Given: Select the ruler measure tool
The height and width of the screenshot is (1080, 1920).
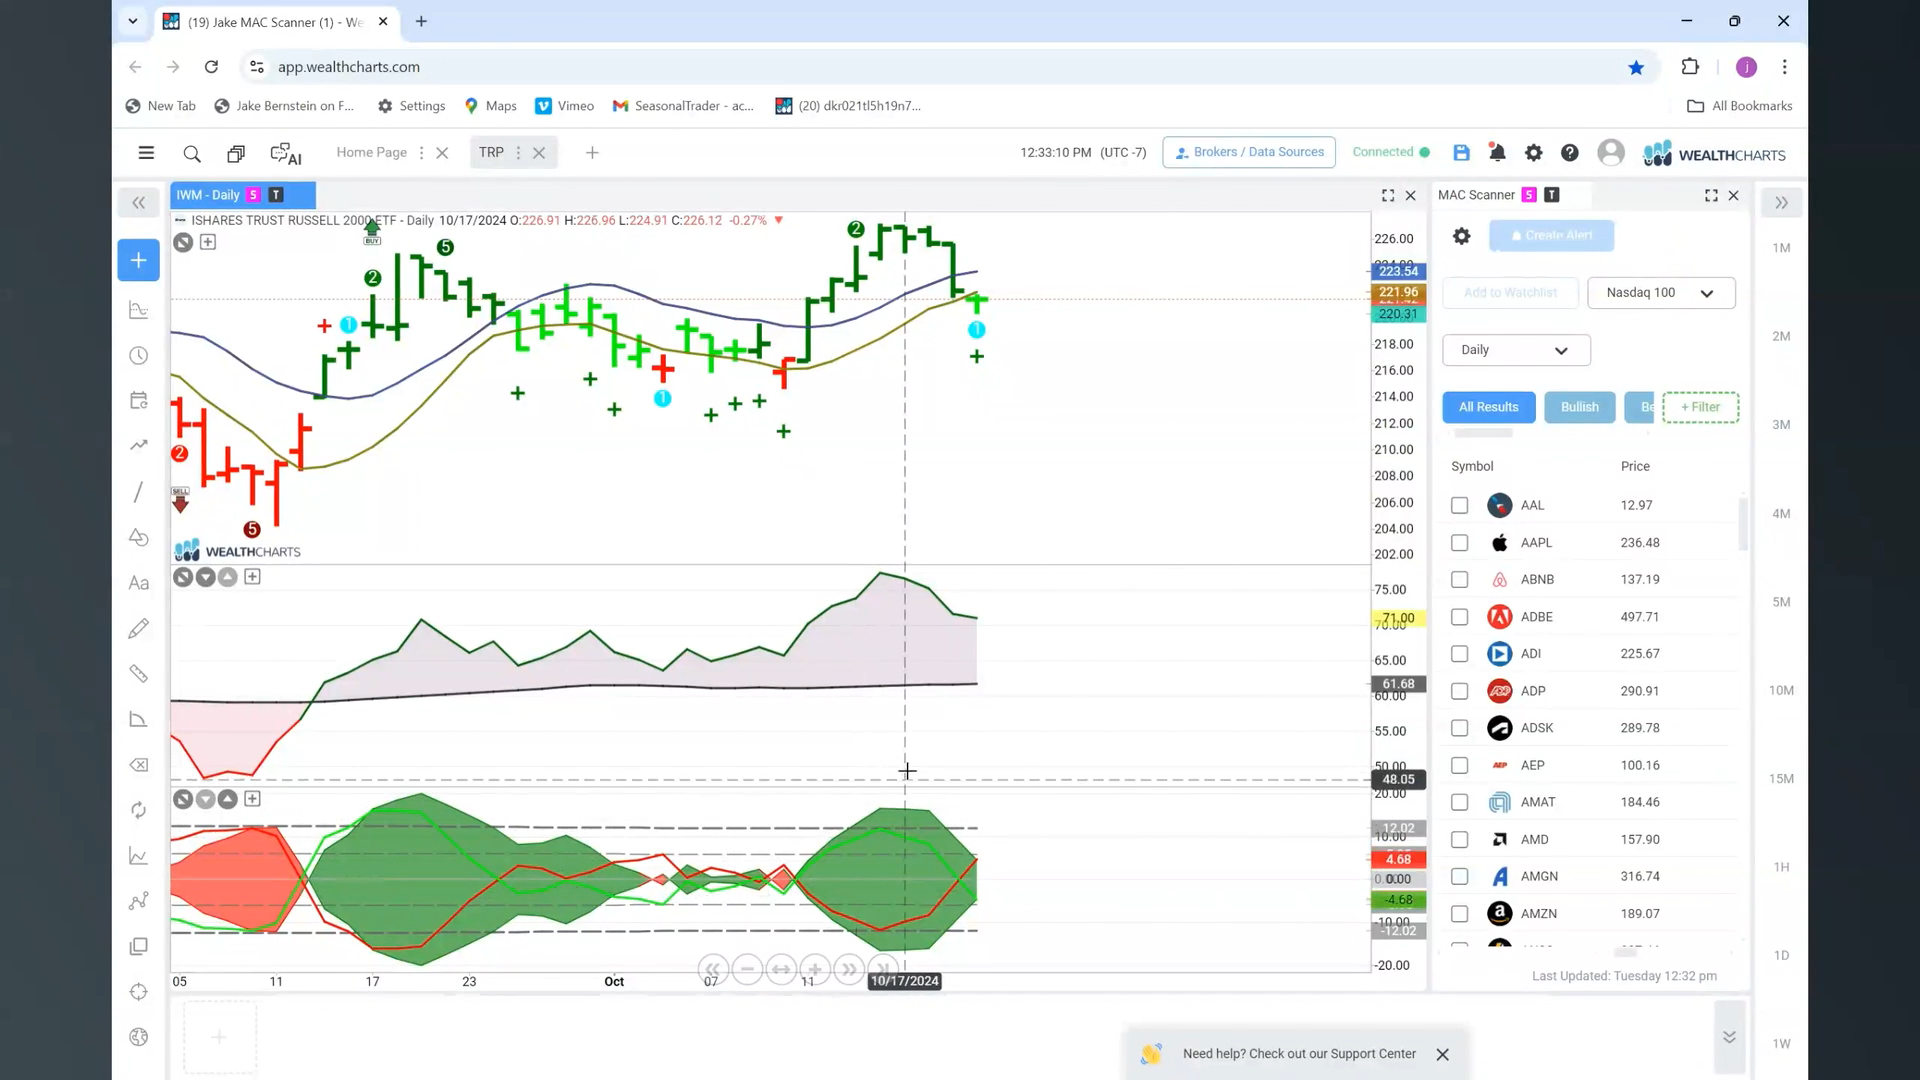Looking at the screenshot, I should click(x=139, y=674).
